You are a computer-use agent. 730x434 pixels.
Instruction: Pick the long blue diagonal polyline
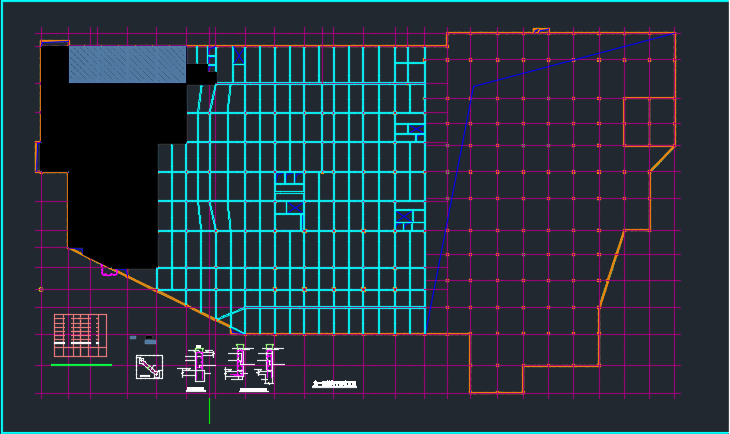(x=473, y=87)
